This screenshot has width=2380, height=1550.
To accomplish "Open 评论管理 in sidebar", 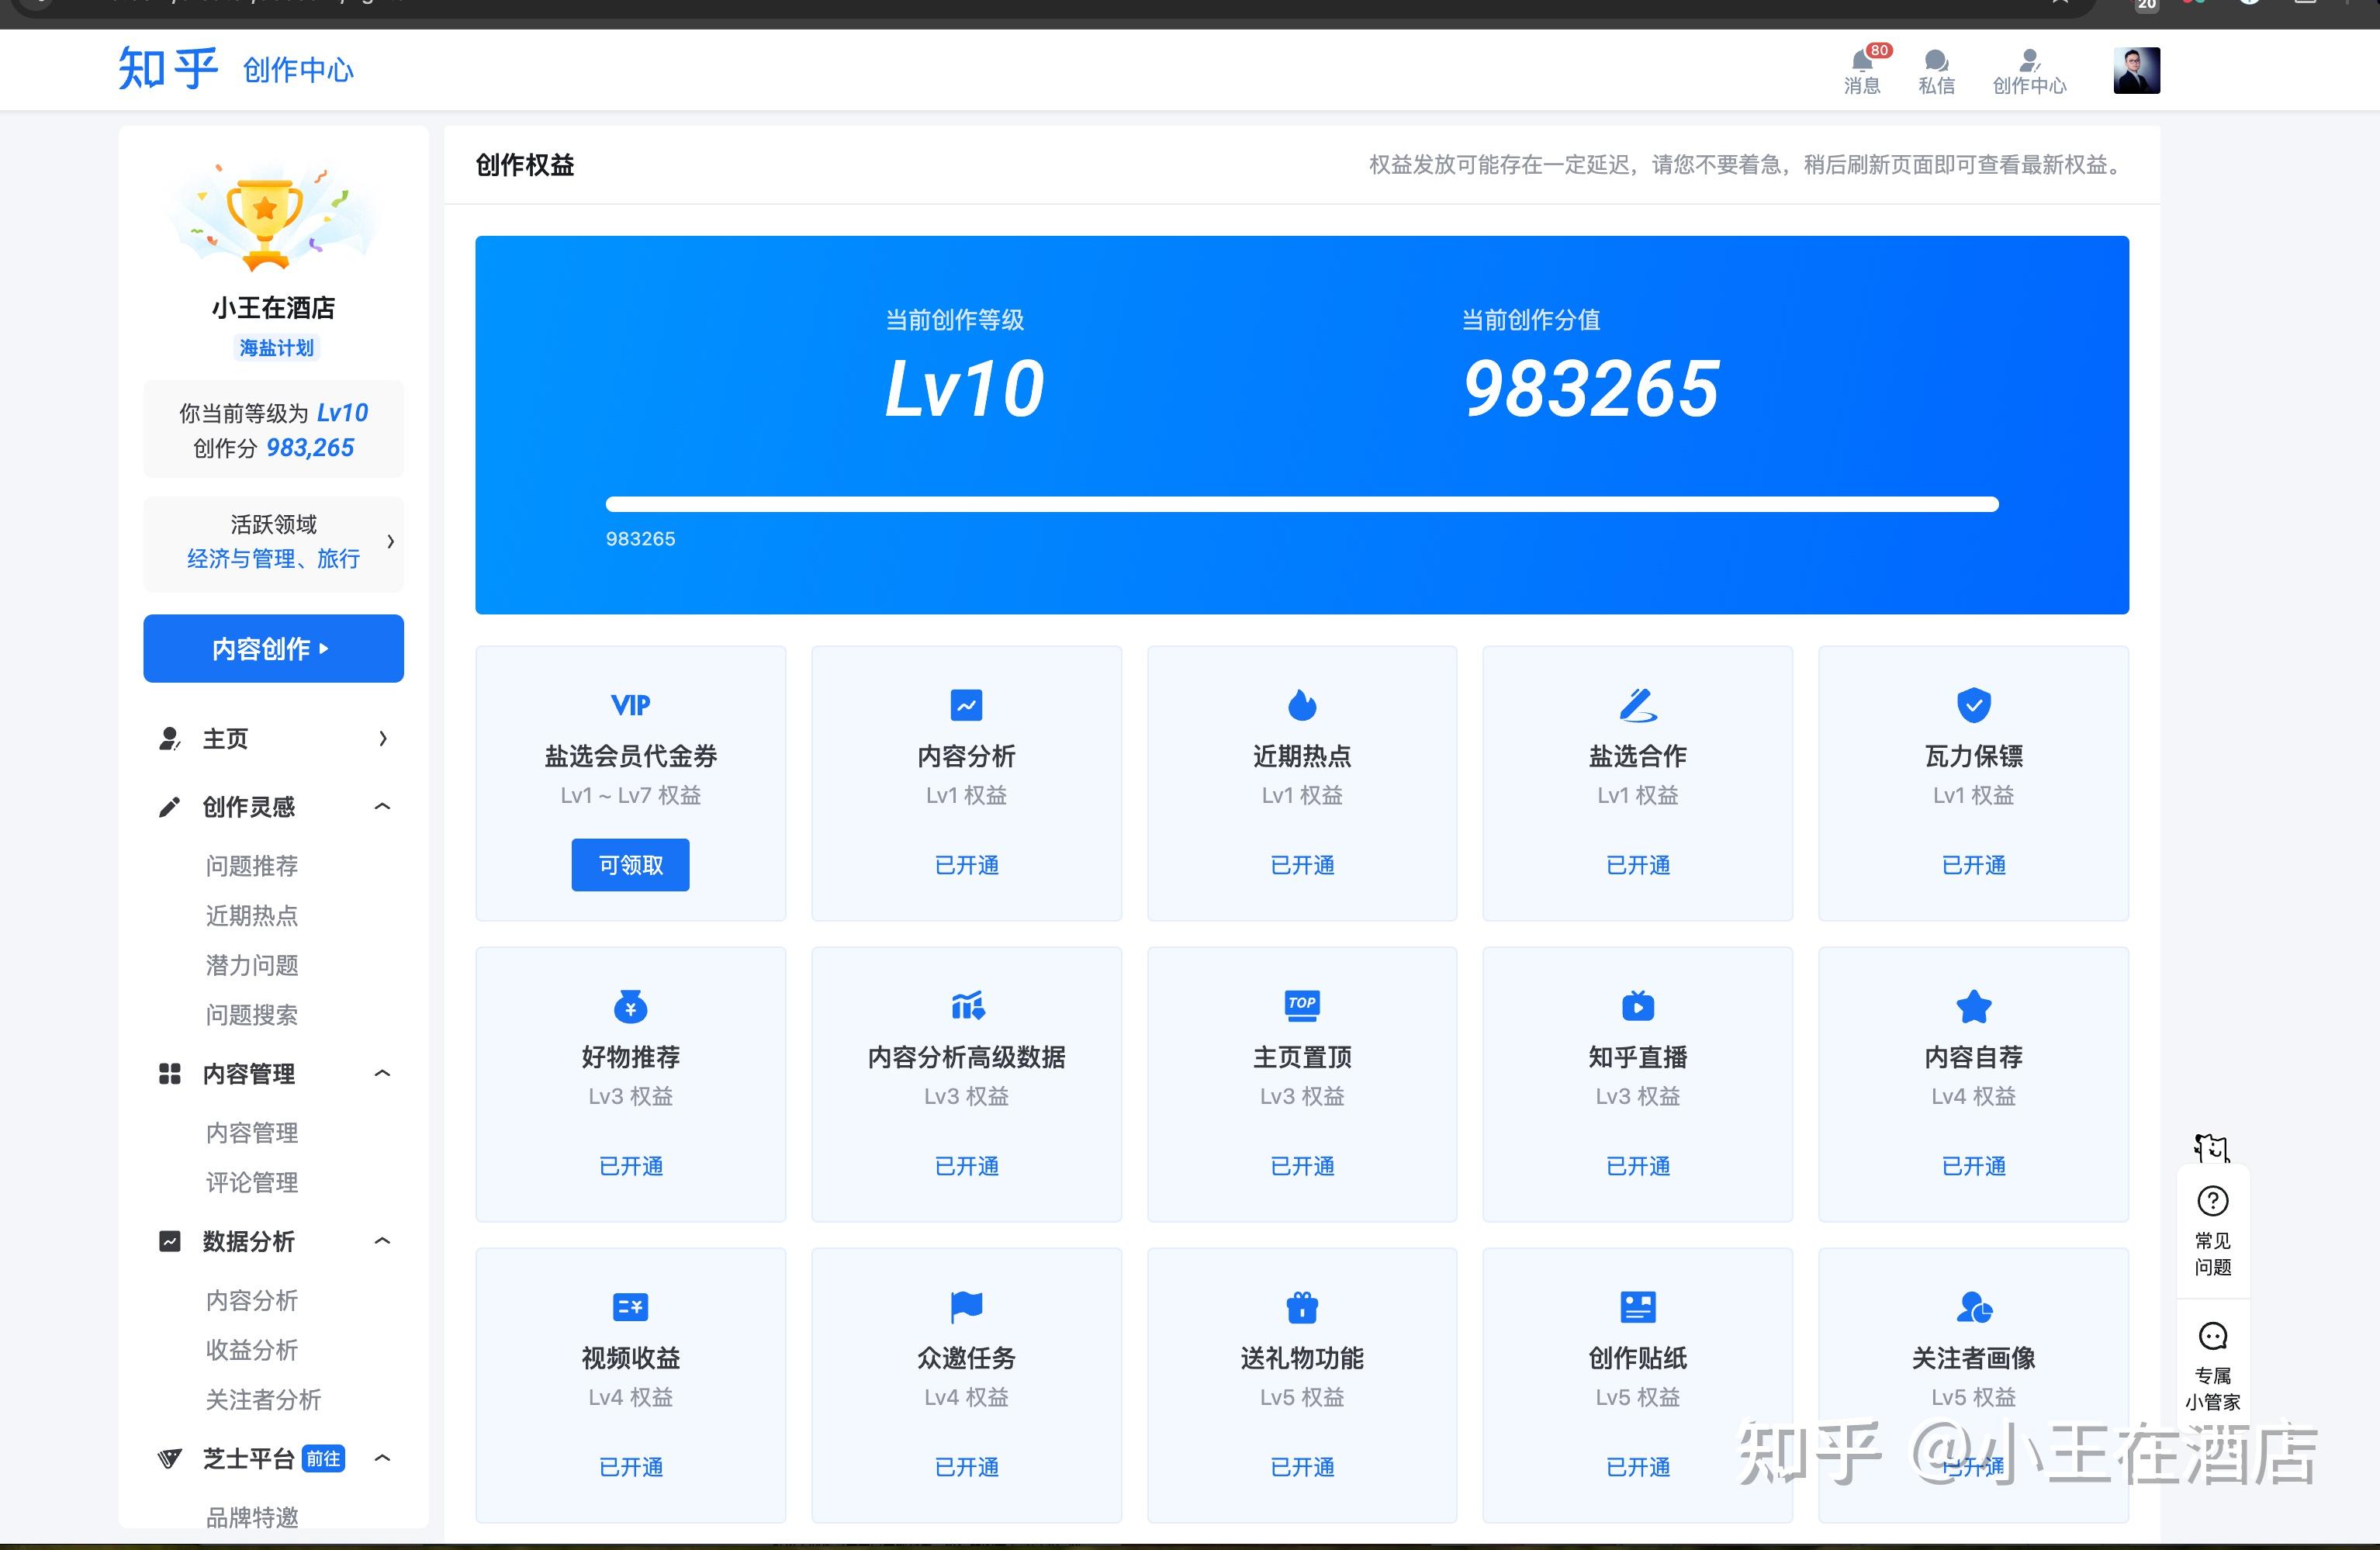I will (252, 1182).
